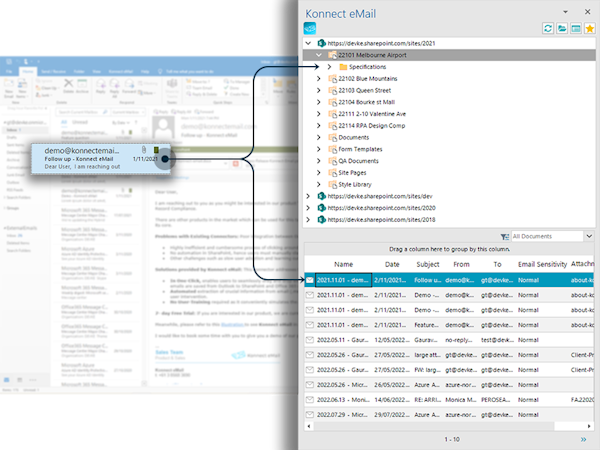
Task: Click SharePoint icon beside sites/2018 URL
Action: [321, 220]
